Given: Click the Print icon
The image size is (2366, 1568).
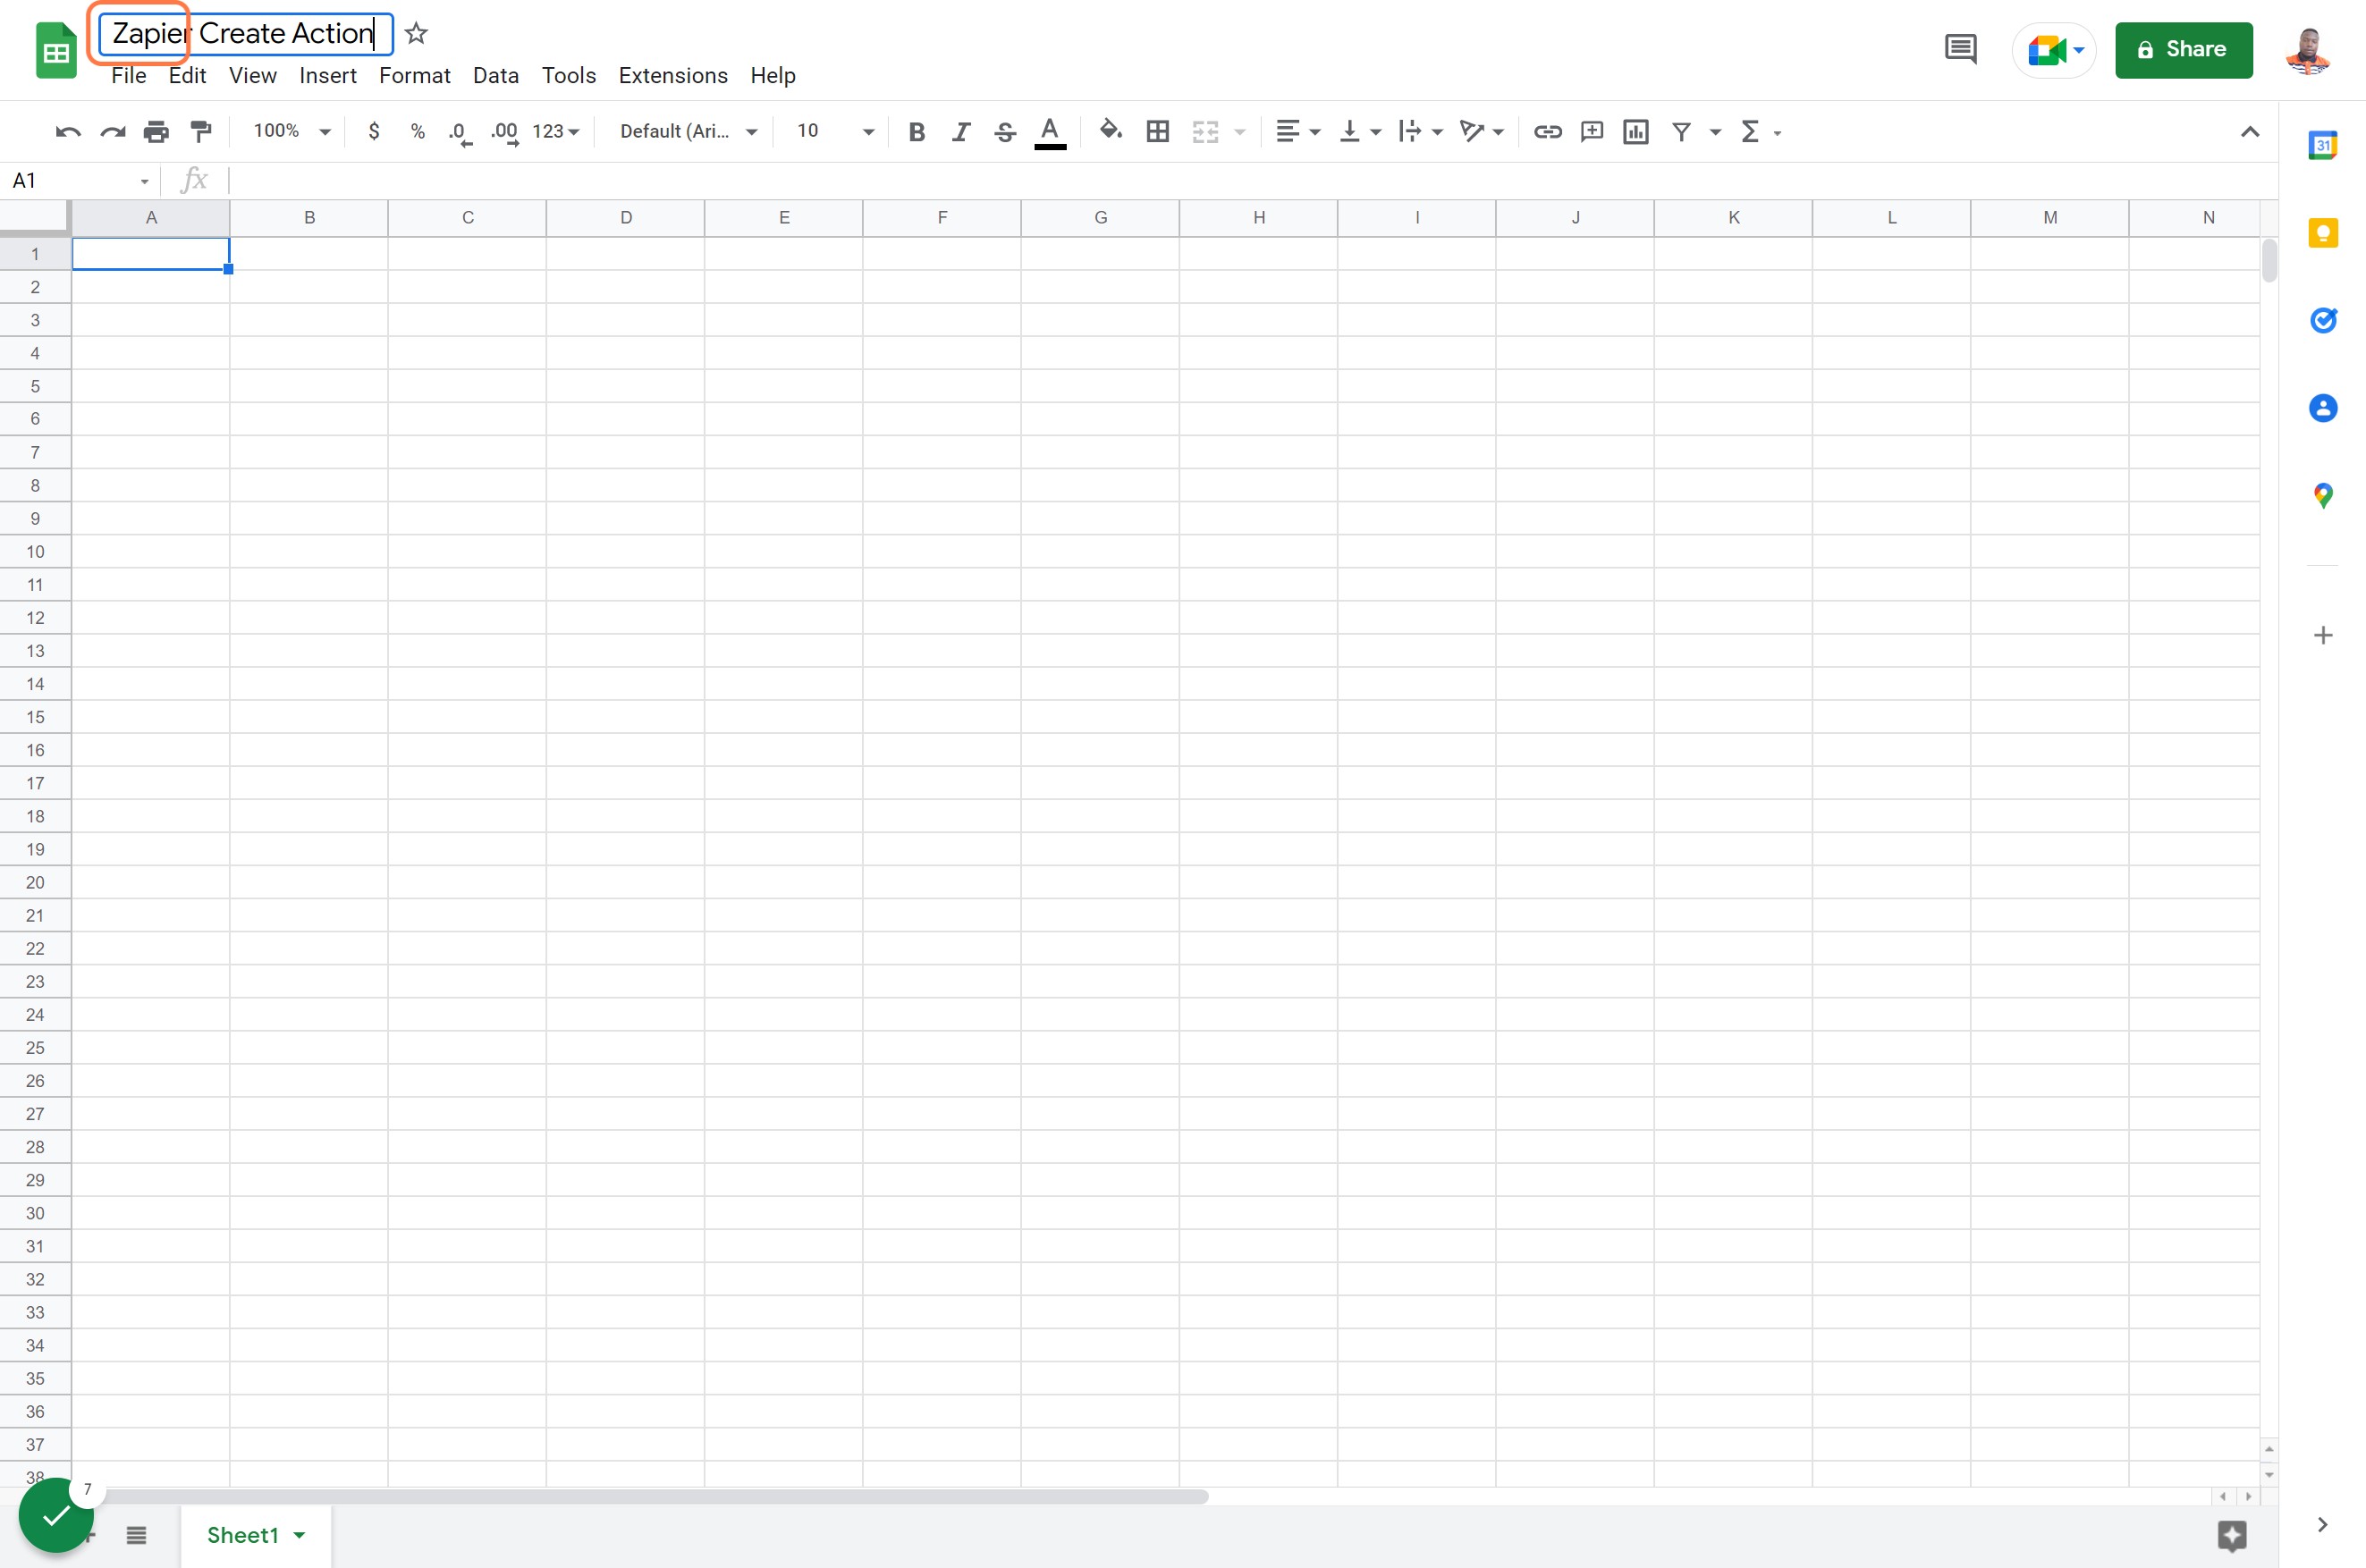Looking at the screenshot, I should pyautogui.click(x=156, y=131).
